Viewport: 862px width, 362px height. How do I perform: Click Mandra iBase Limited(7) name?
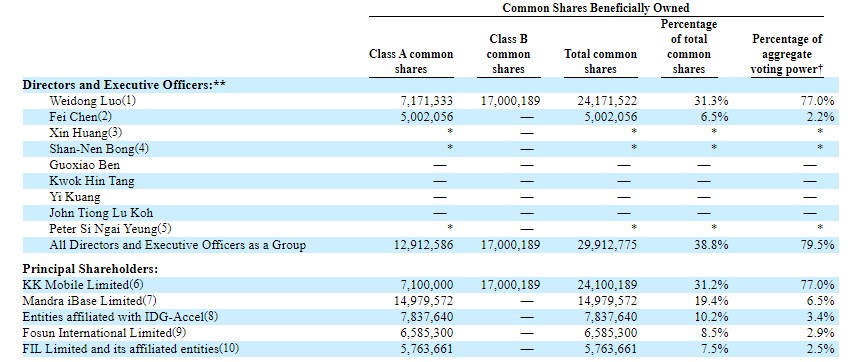(x=90, y=301)
